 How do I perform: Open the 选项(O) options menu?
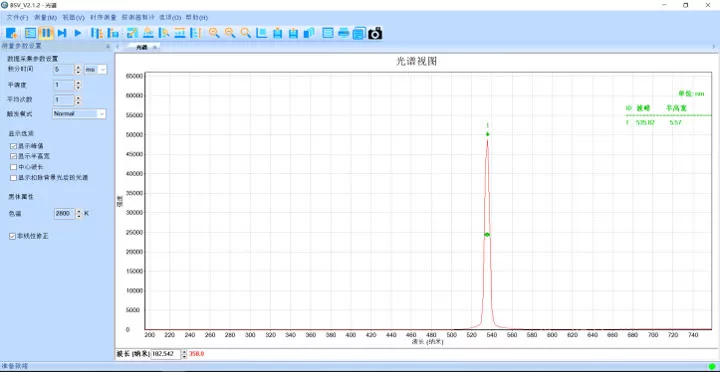coord(170,17)
